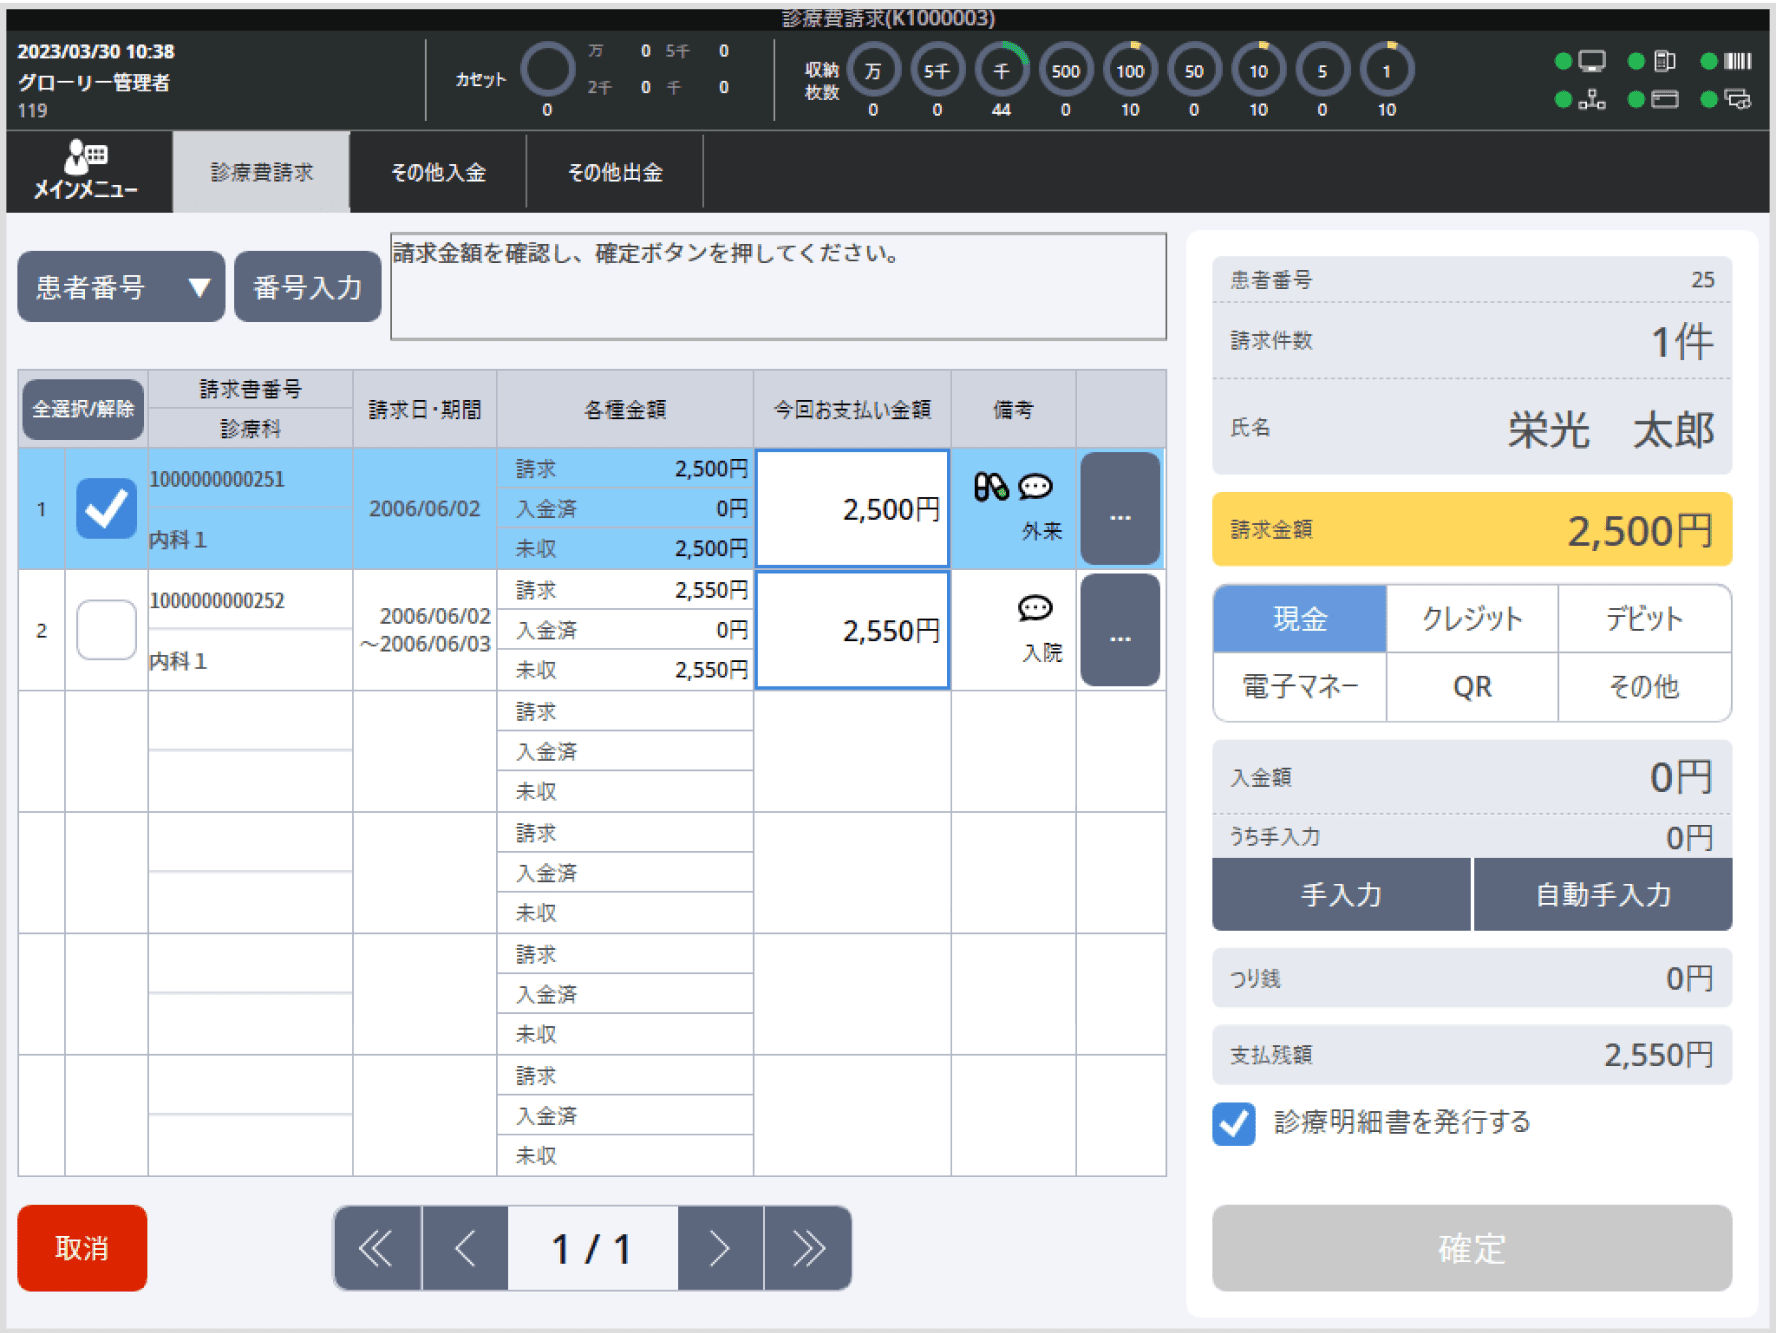This screenshot has width=1776, height=1333.
Task: Select デビット payment method
Action: [x=1644, y=619]
